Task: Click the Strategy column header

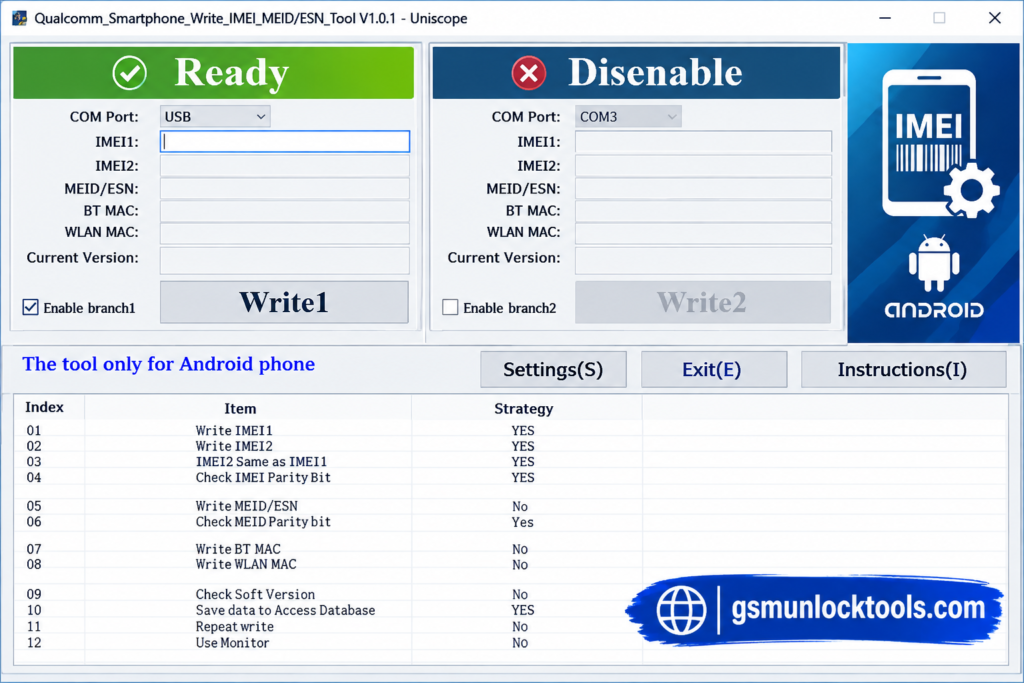Action: (x=526, y=408)
